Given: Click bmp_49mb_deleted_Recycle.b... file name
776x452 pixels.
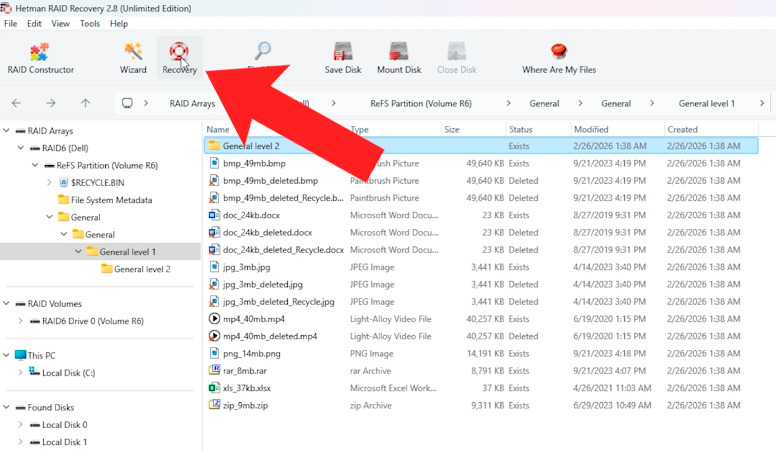Looking at the screenshot, I should (x=283, y=198).
